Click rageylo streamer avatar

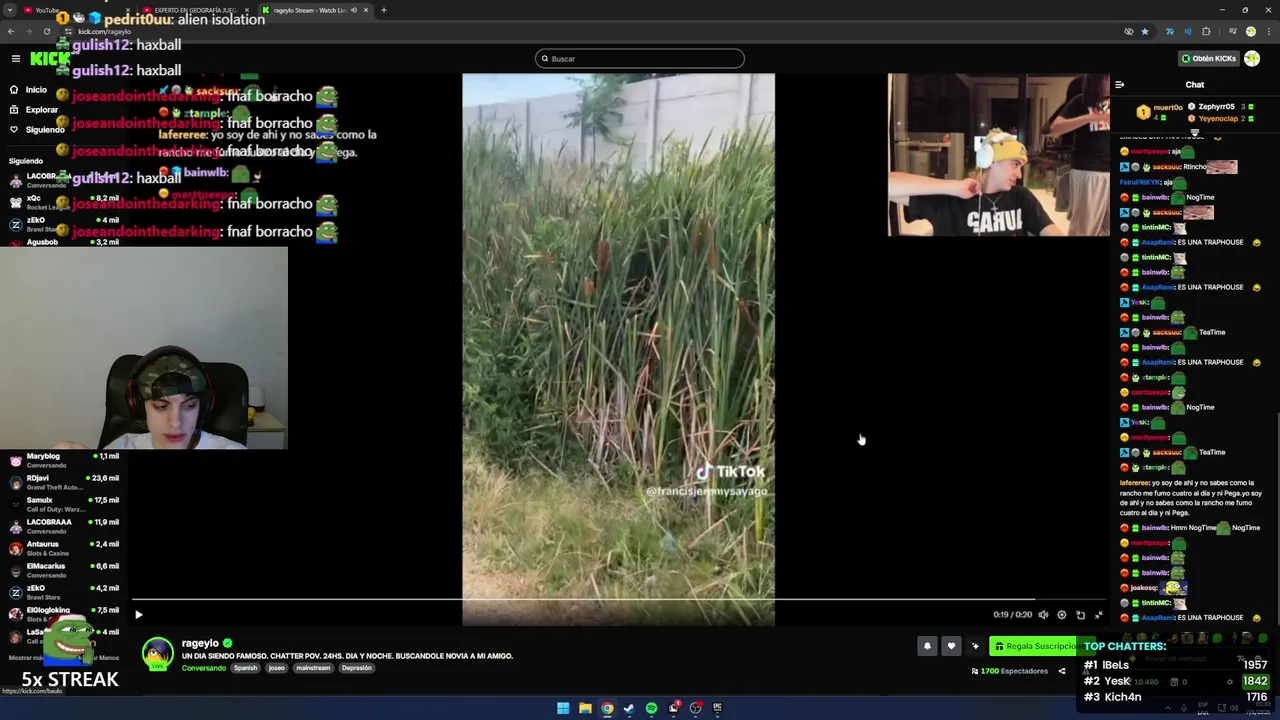[157, 654]
